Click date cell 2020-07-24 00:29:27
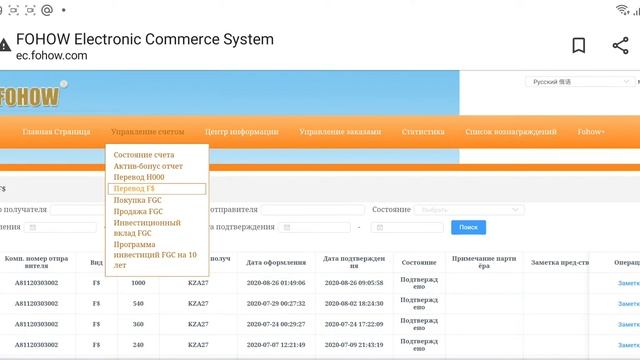 click(276, 324)
